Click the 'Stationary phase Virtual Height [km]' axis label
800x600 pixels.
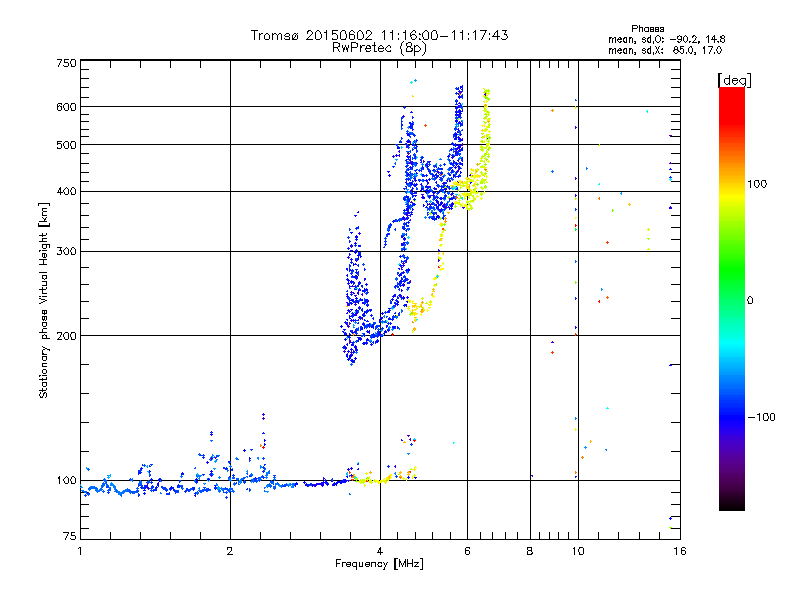point(43,300)
